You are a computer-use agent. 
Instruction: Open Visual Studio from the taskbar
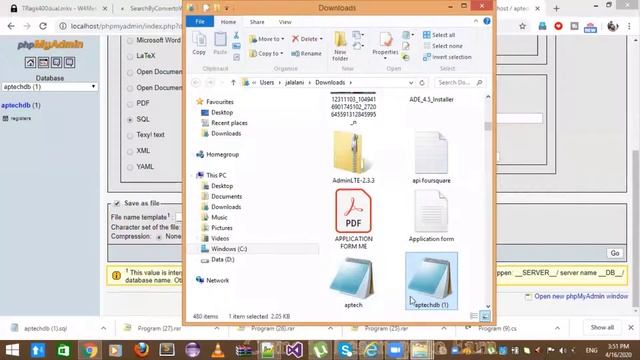click(294, 350)
